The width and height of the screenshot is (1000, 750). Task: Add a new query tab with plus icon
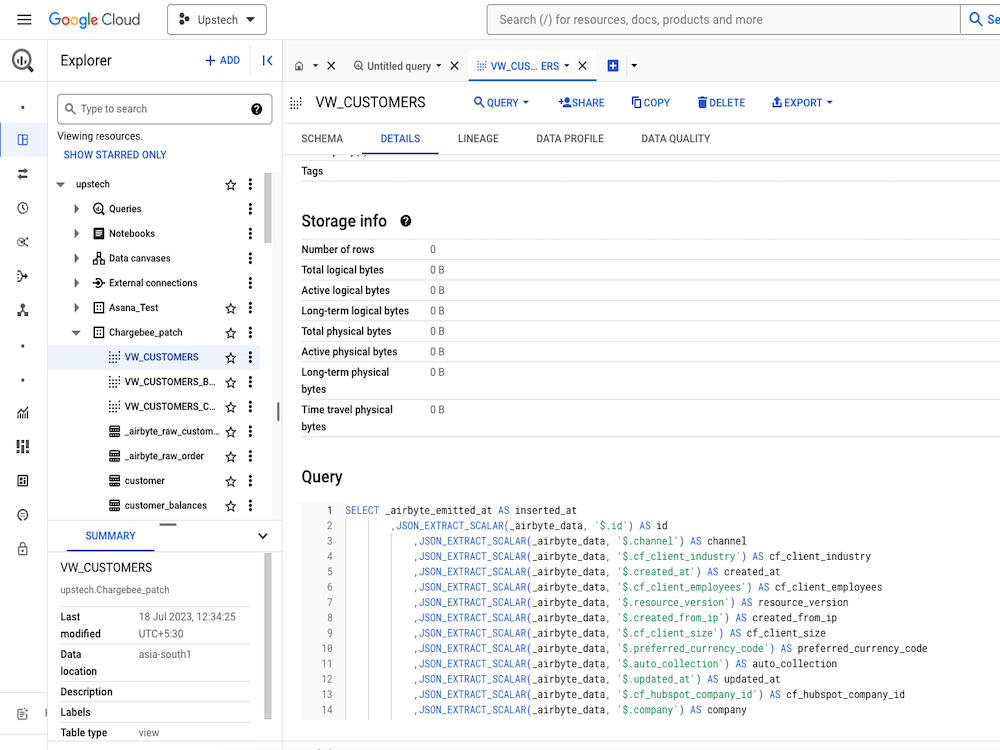613,66
